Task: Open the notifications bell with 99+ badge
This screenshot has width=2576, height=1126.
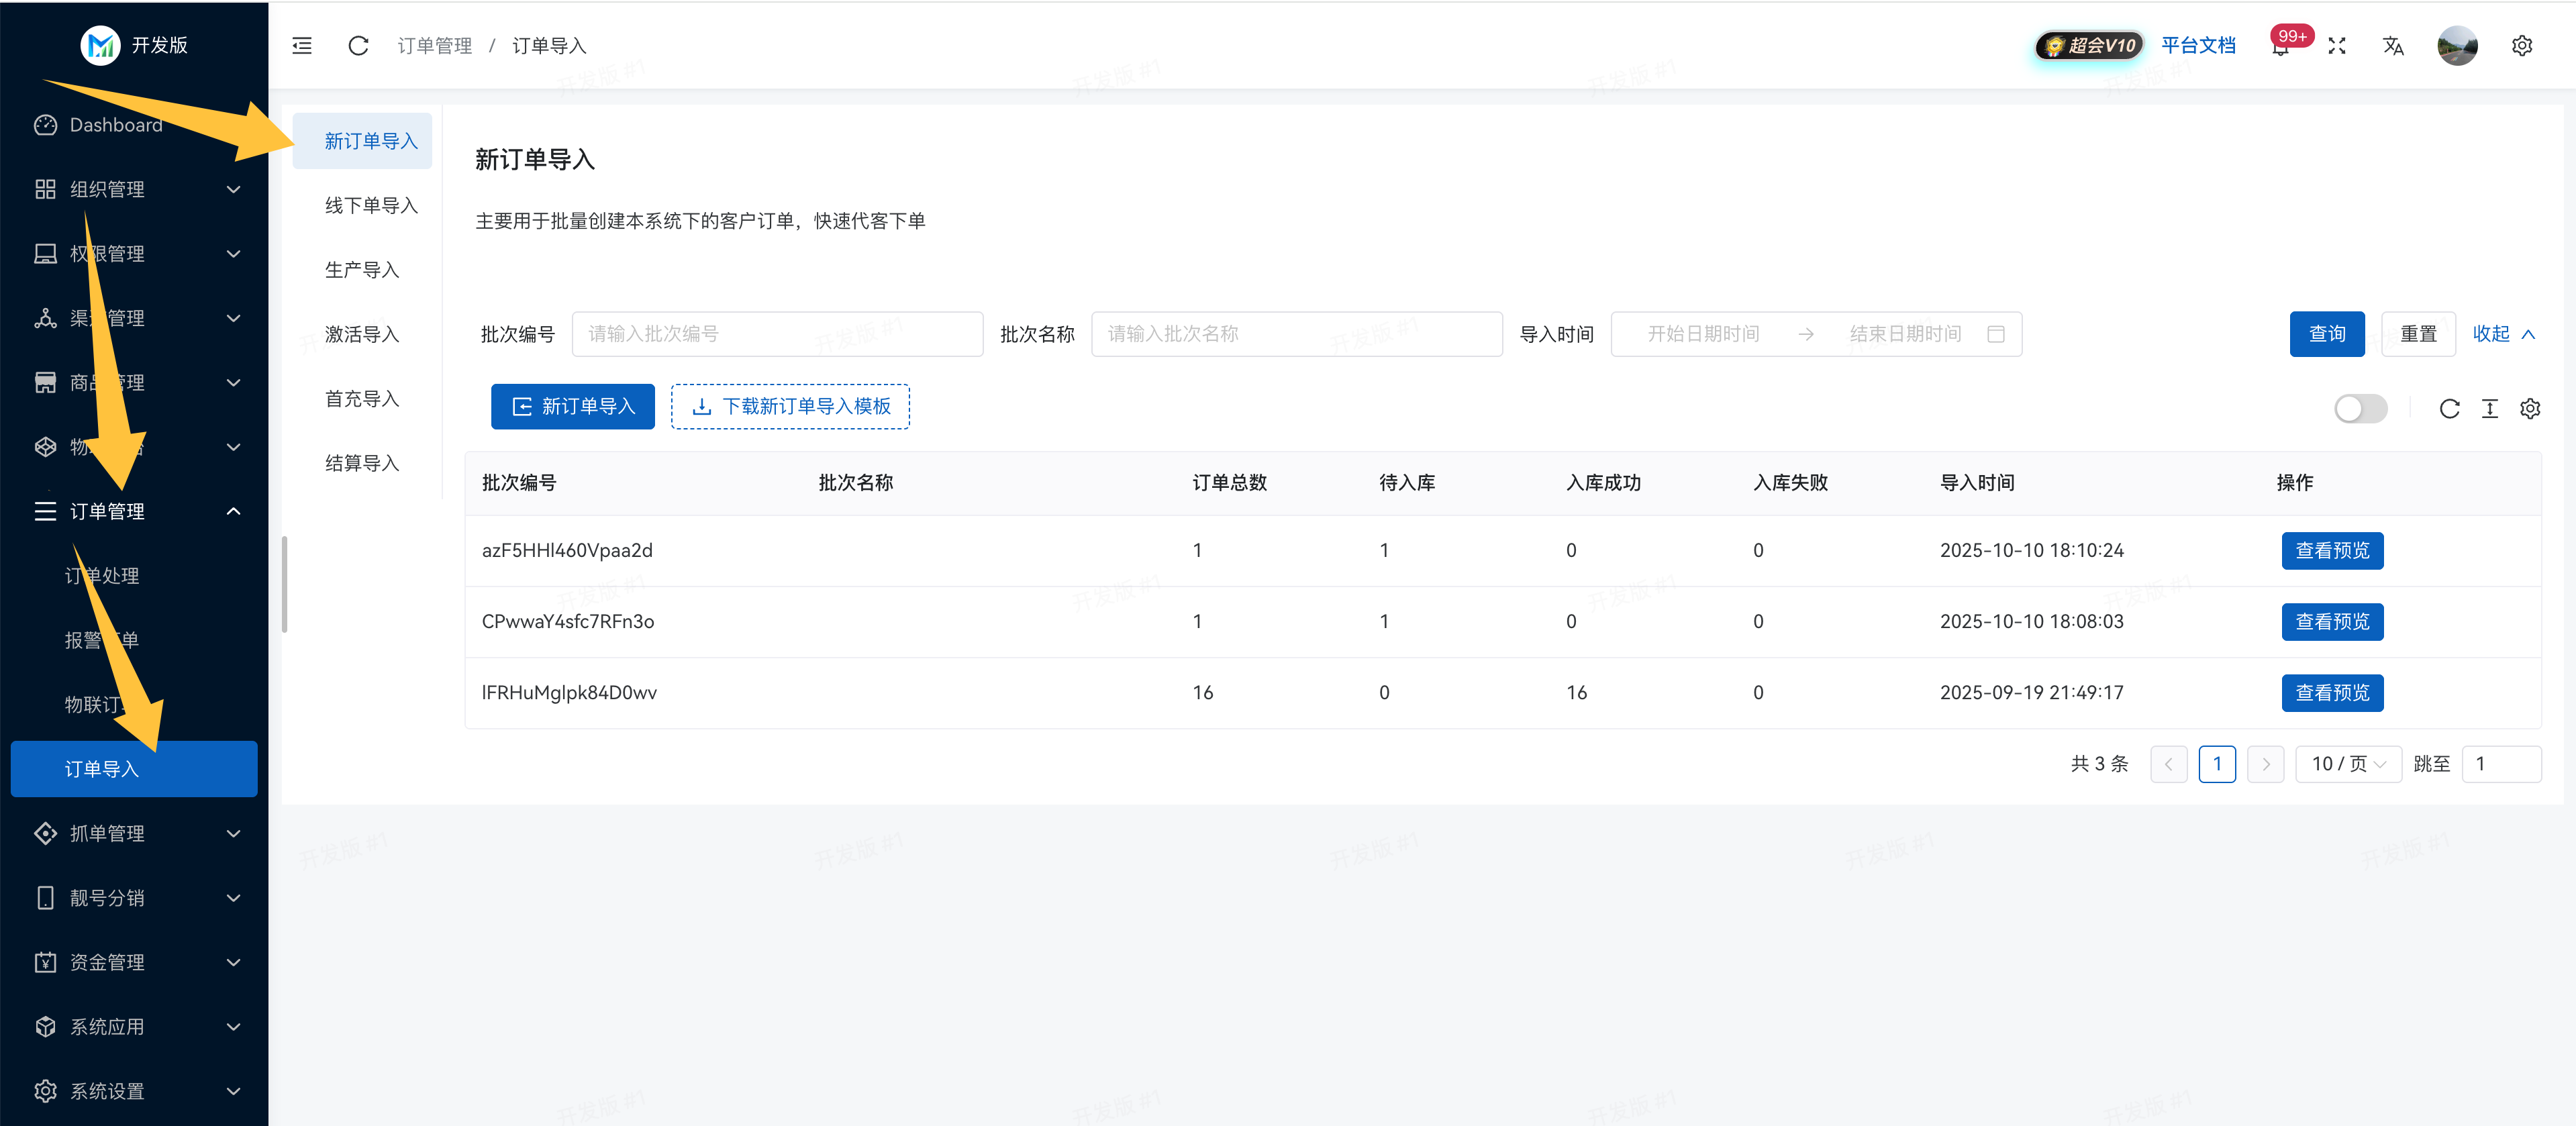Action: pos(2281,47)
